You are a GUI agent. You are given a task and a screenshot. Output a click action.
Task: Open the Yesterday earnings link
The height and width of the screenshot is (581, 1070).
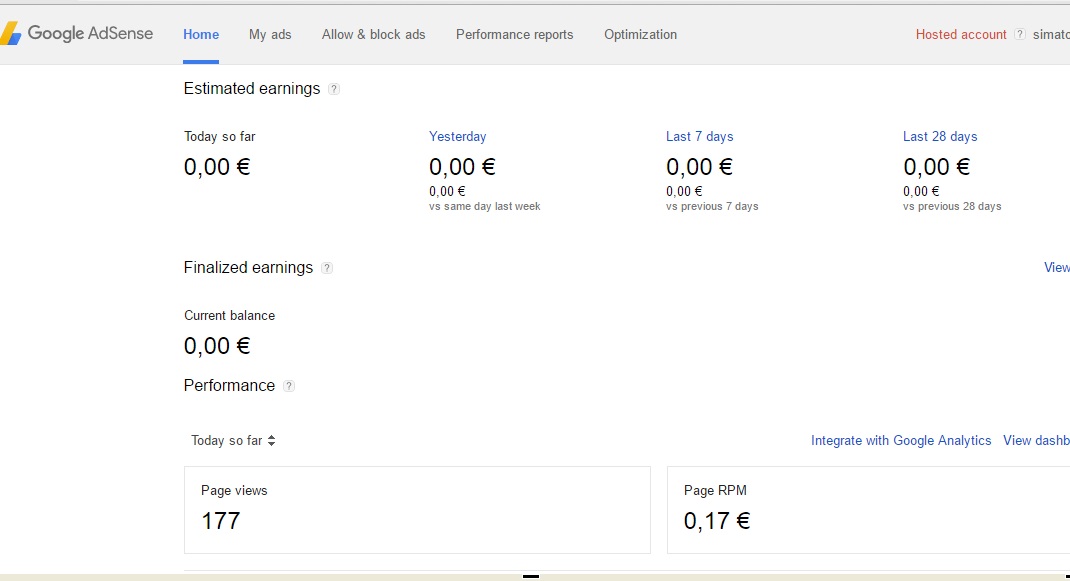pos(457,137)
